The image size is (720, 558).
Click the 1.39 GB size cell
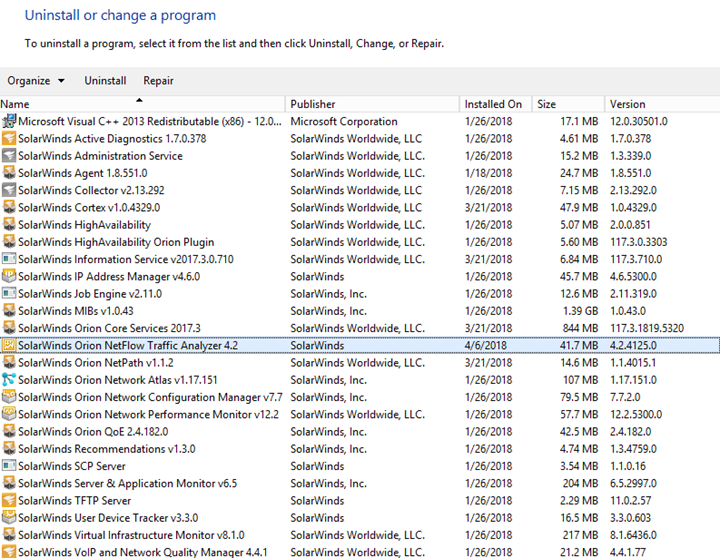click(x=581, y=311)
